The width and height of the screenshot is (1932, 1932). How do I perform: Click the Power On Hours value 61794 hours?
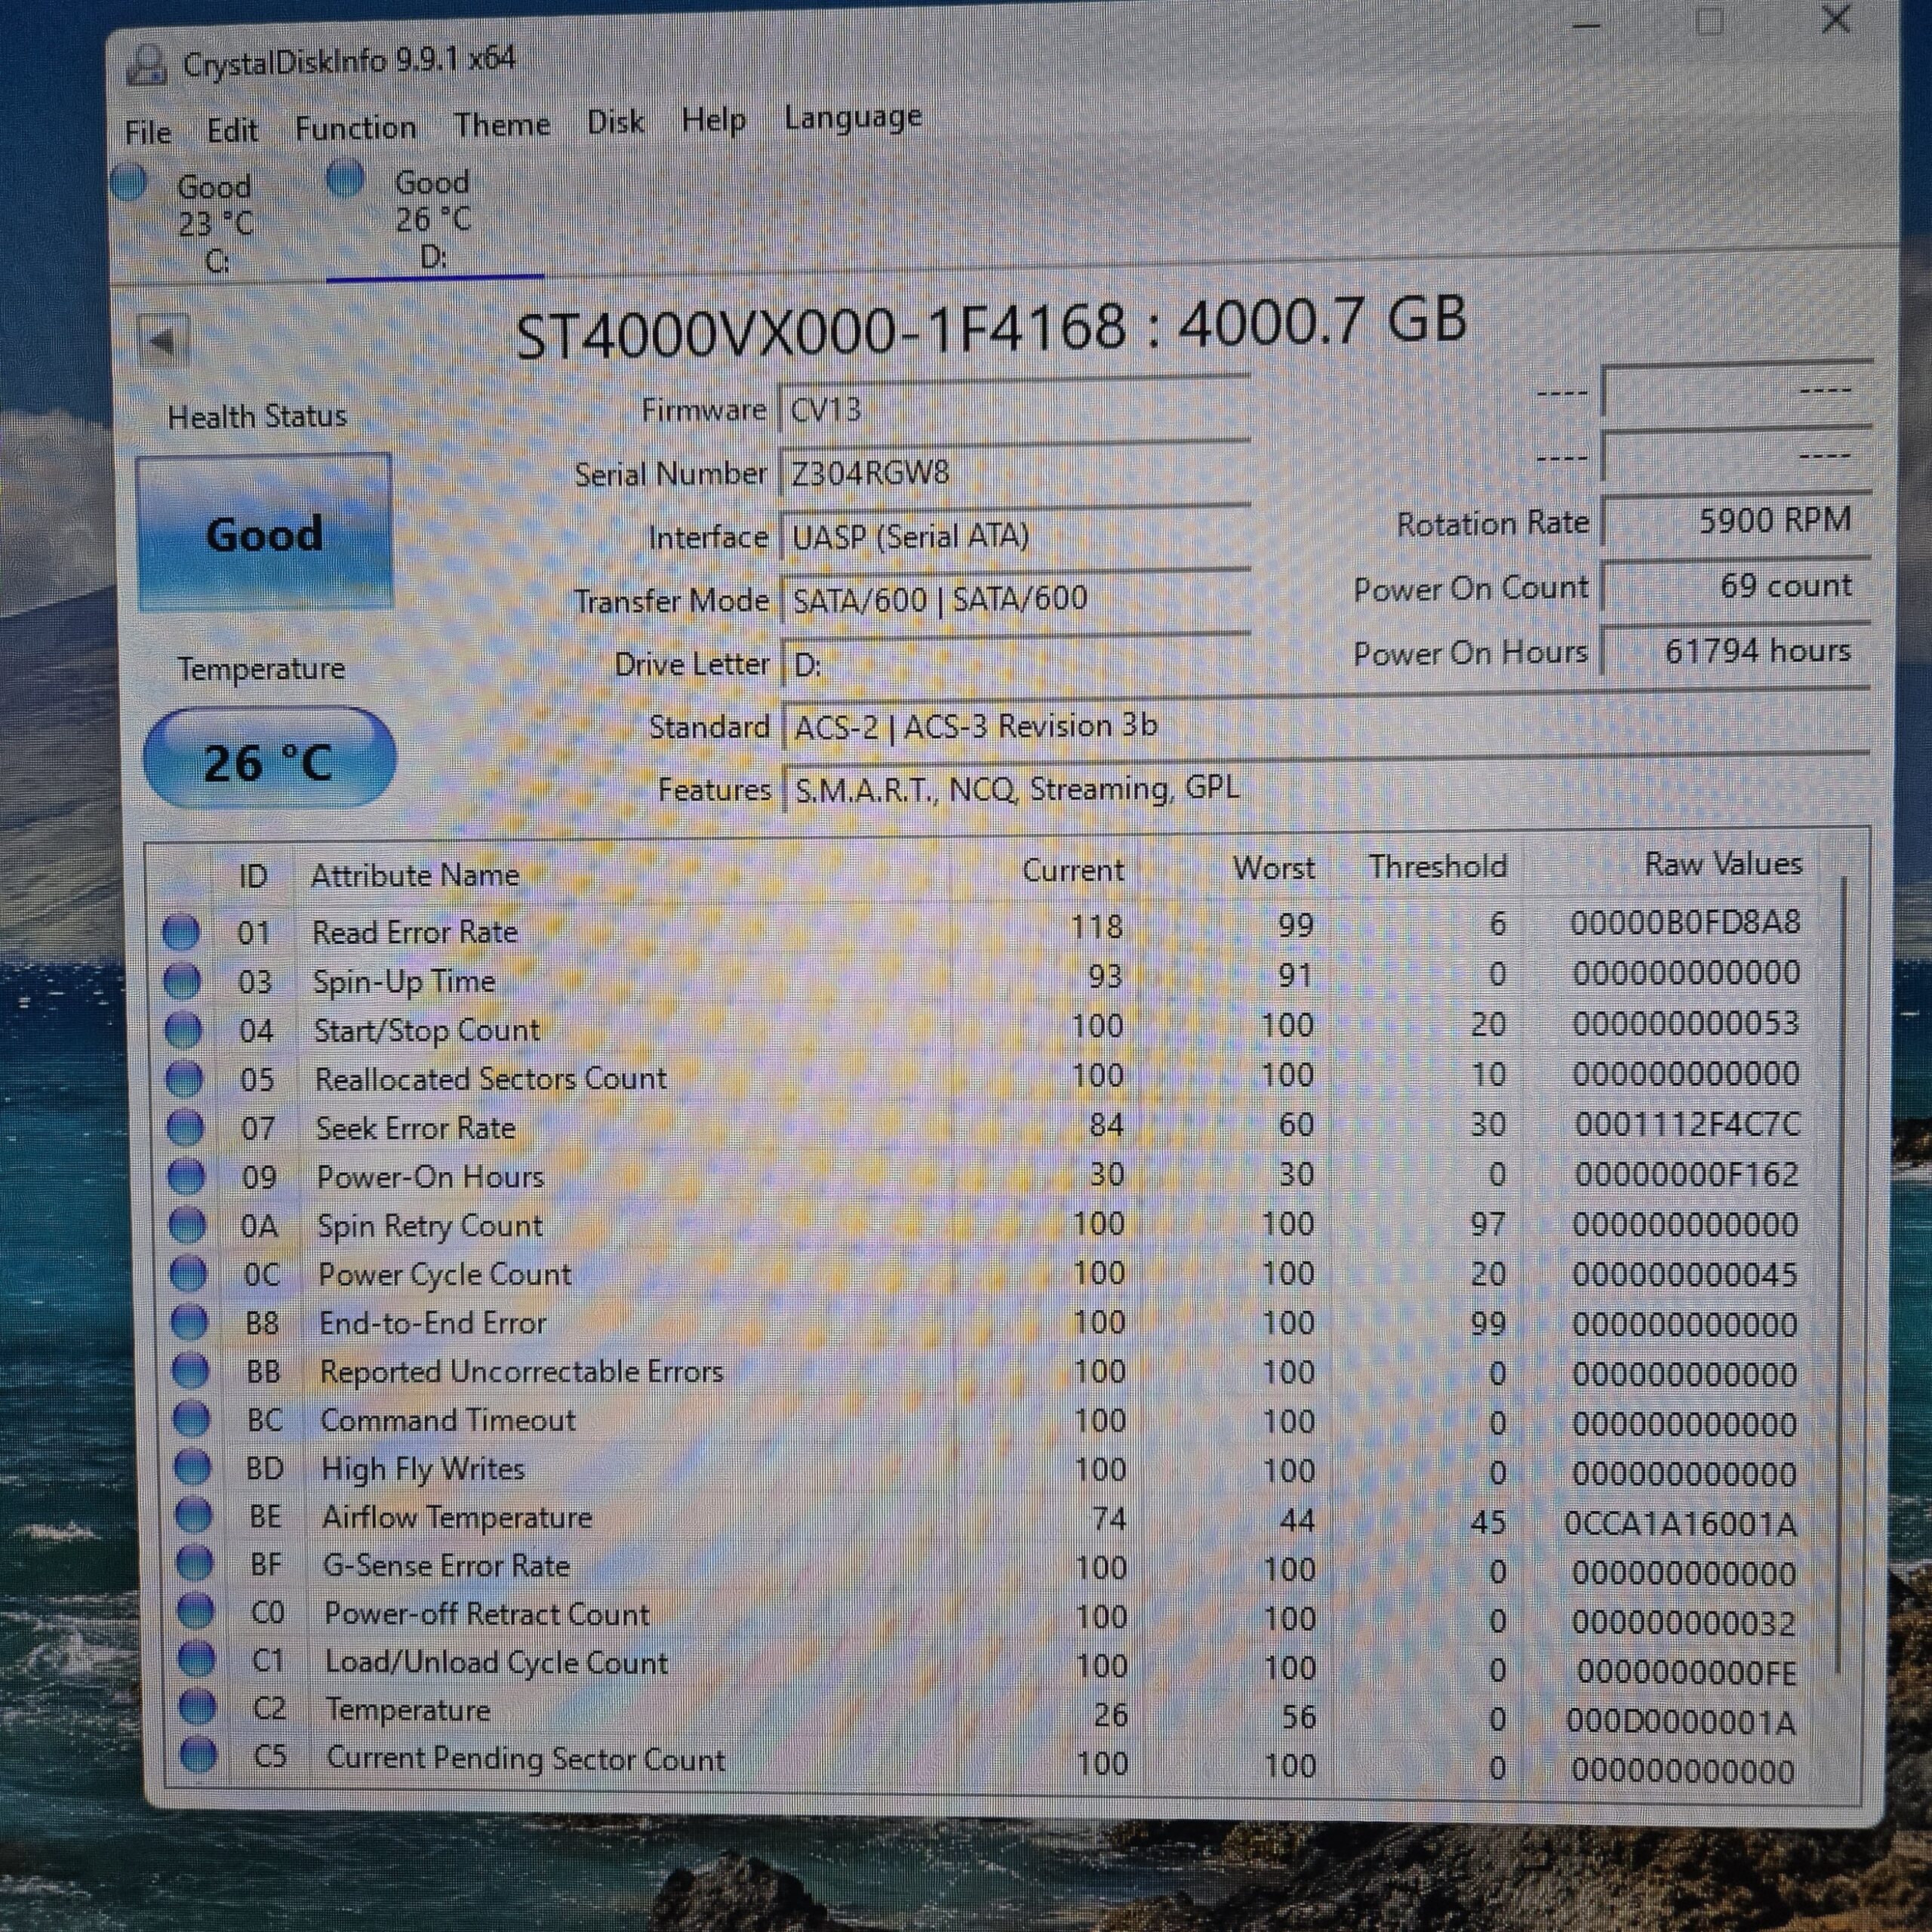click(1736, 651)
